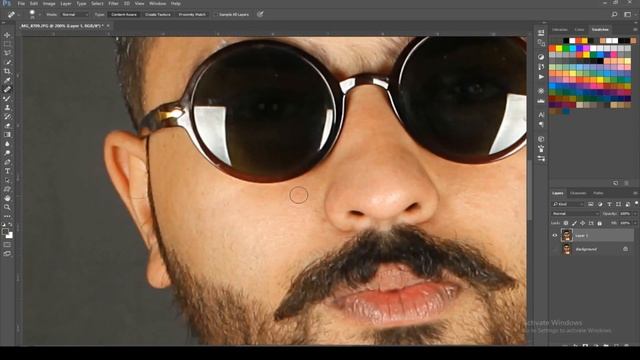Screen dimensions: 640x360
Task: Open the File menu
Action: [21, 3]
